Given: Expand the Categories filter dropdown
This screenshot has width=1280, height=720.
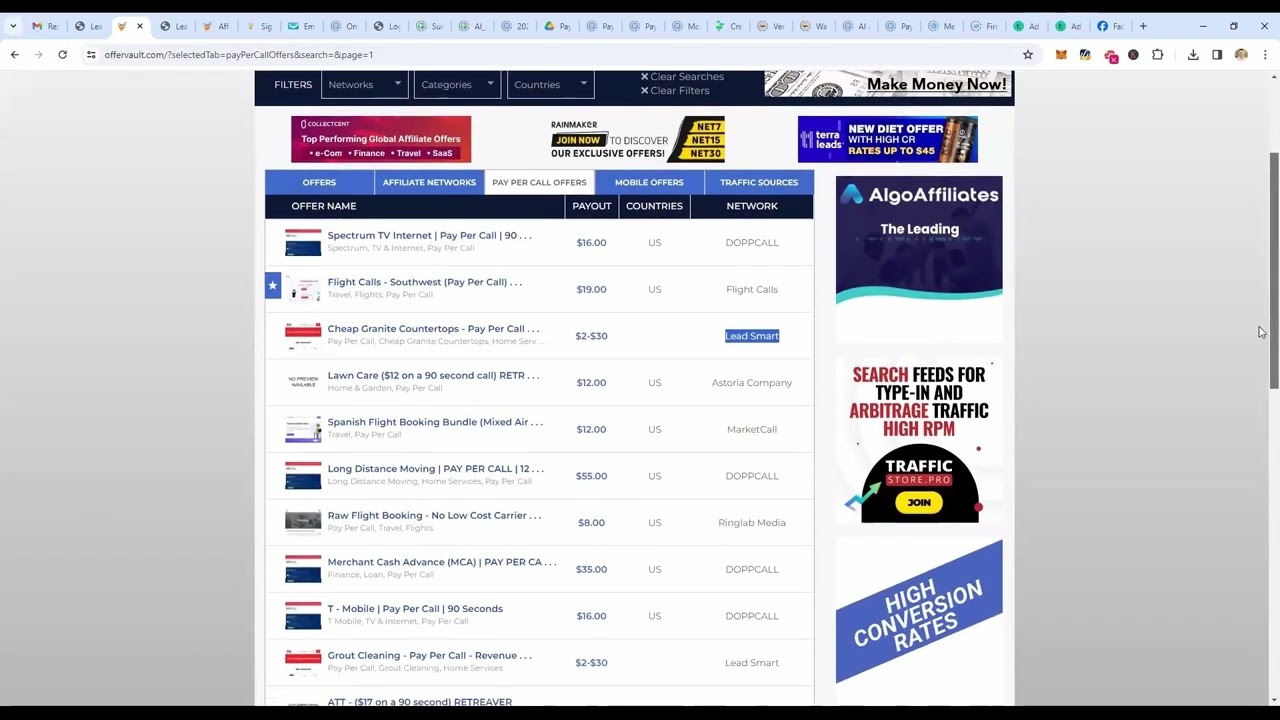Looking at the screenshot, I should click(x=457, y=85).
